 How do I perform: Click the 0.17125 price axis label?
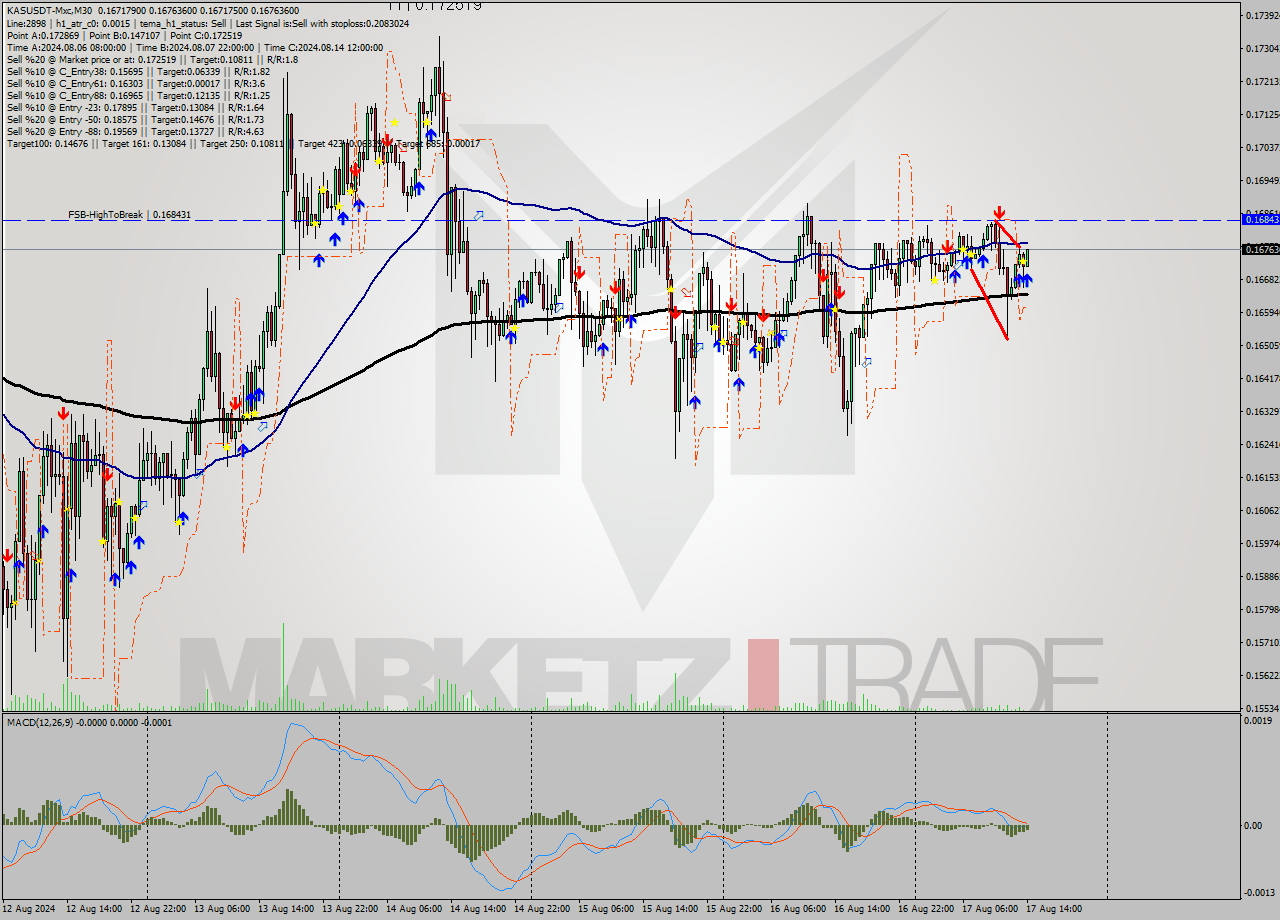(1261, 114)
